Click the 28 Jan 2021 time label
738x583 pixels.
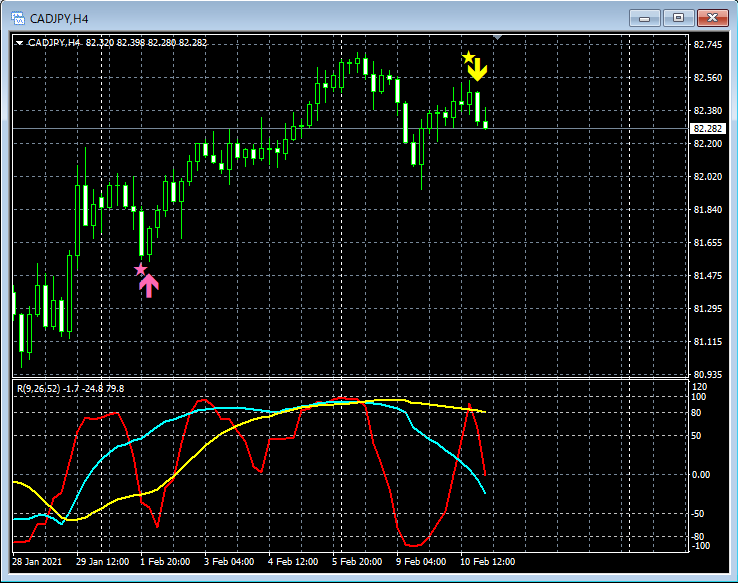[37, 562]
